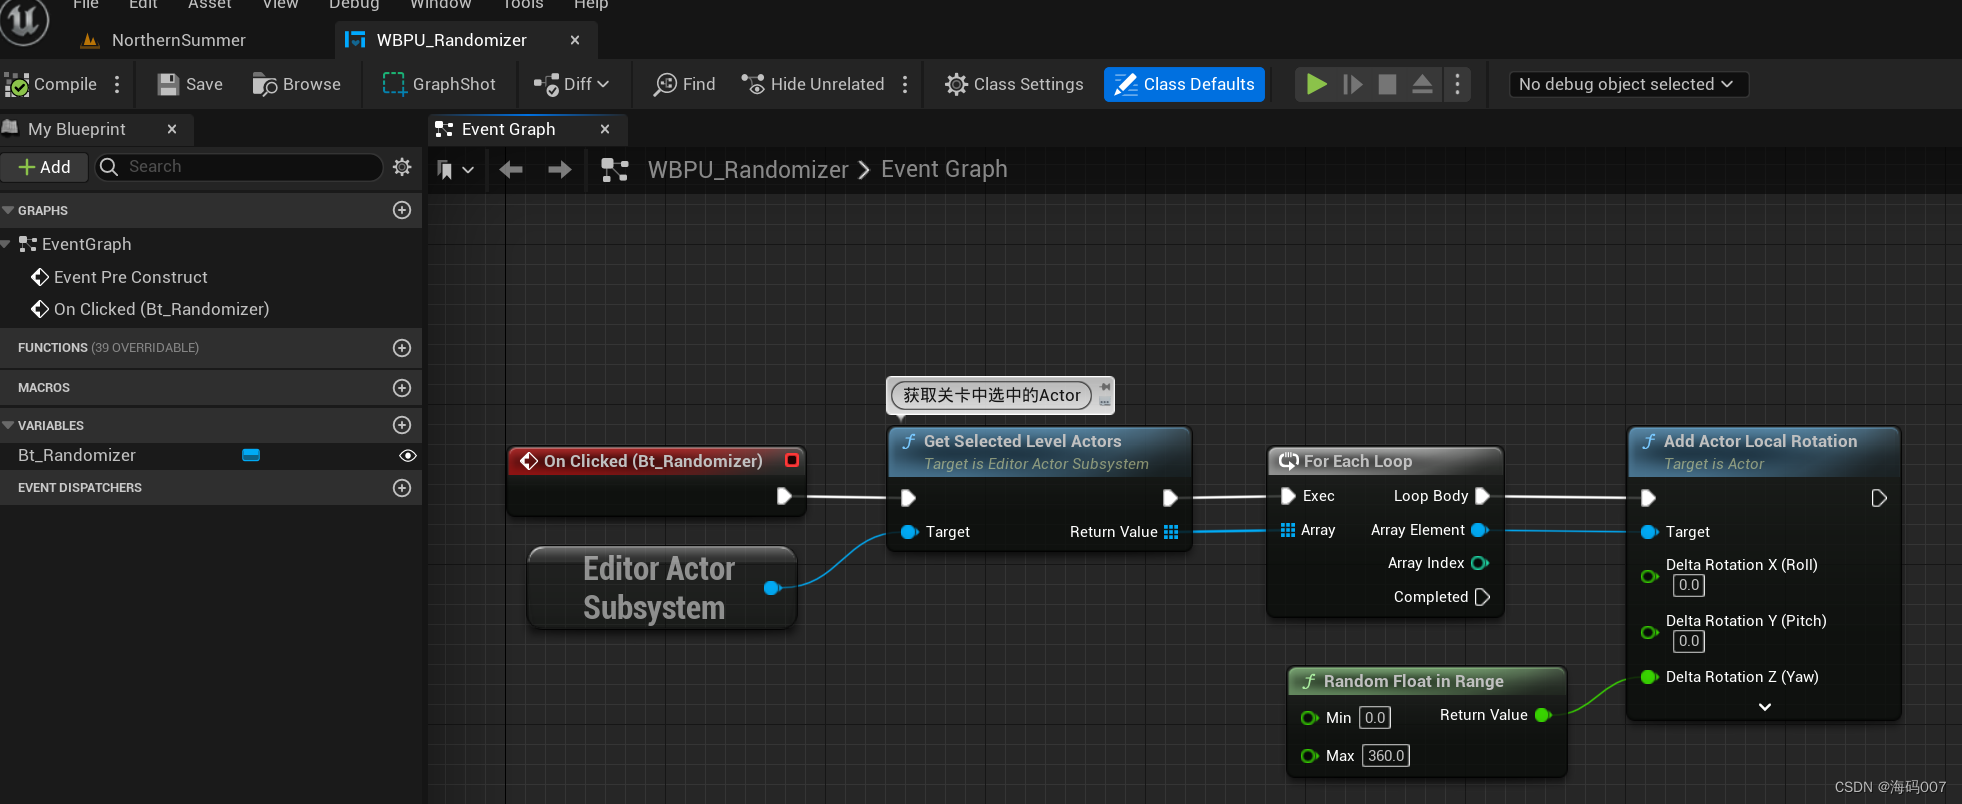
Task: Click the Array Index output pin
Action: pyautogui.click(x=1480, y=563)
